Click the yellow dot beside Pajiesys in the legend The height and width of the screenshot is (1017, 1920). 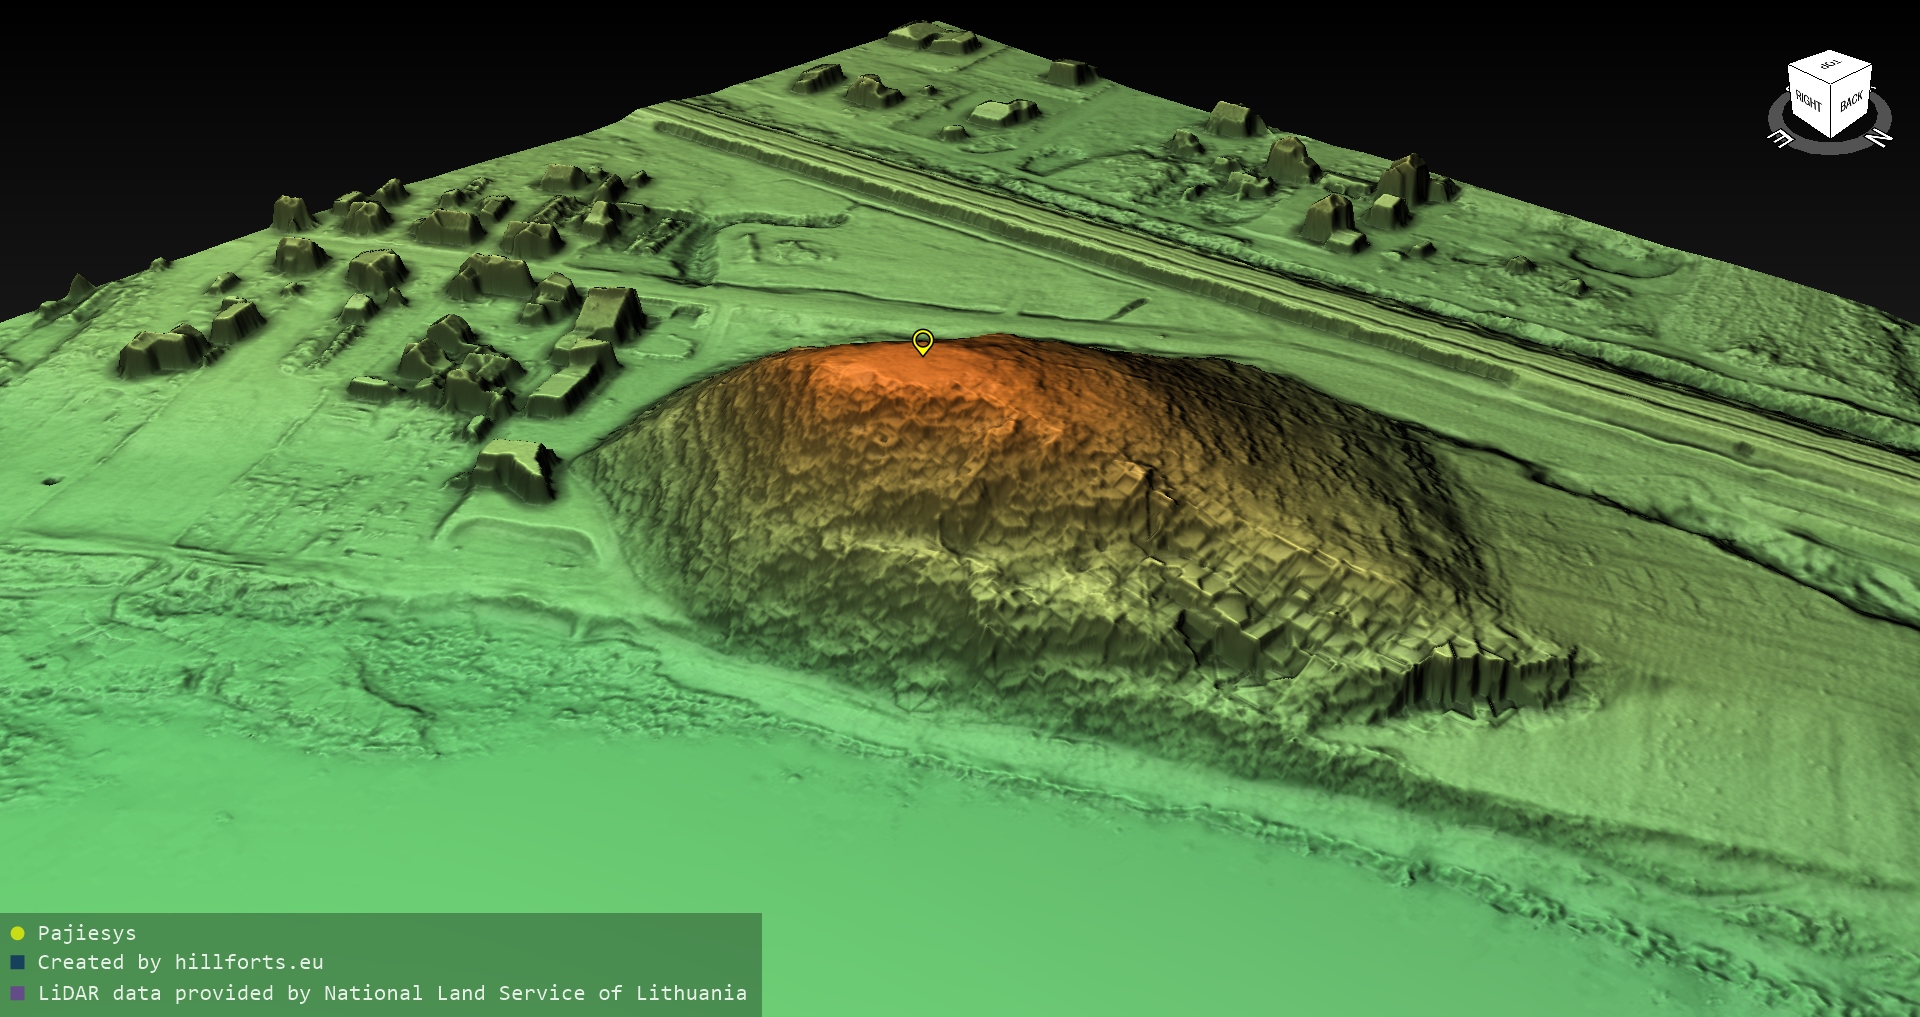pos(17,934)
